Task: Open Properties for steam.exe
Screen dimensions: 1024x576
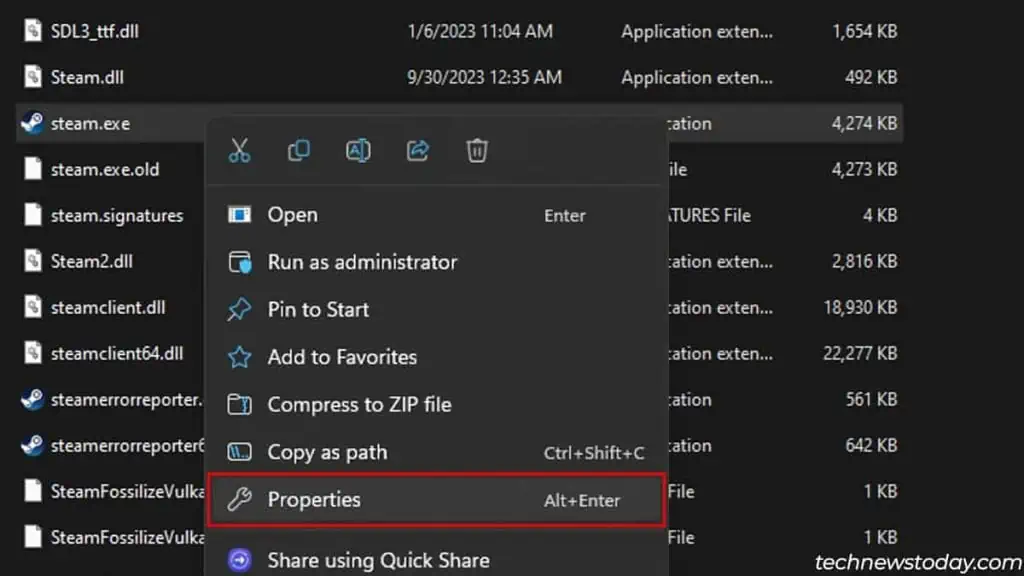Action: coord(315,499)
